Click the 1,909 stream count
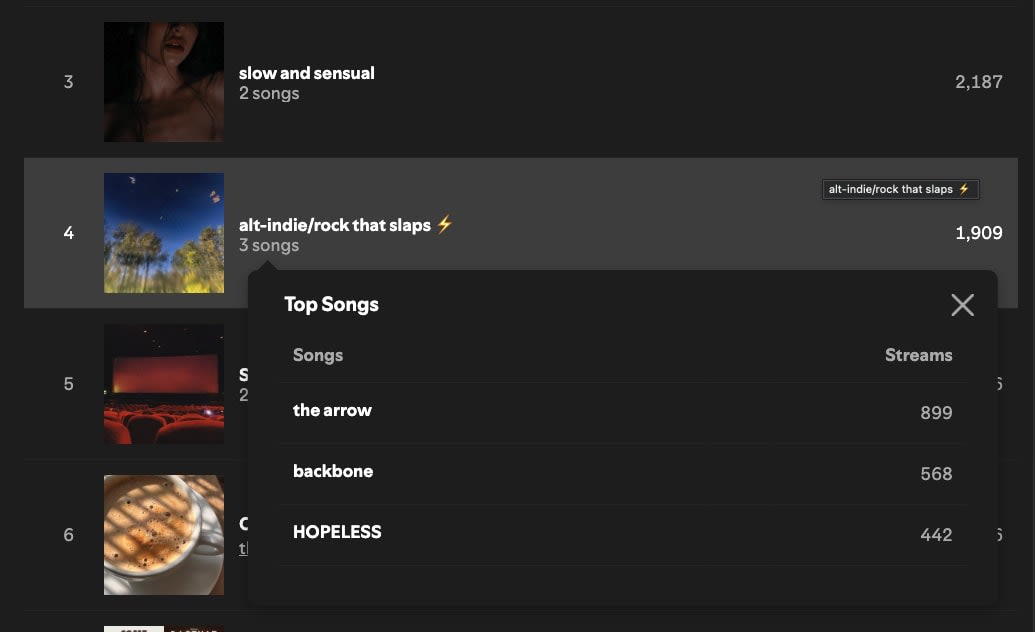The image size is (1035, 632). (978, 233)
